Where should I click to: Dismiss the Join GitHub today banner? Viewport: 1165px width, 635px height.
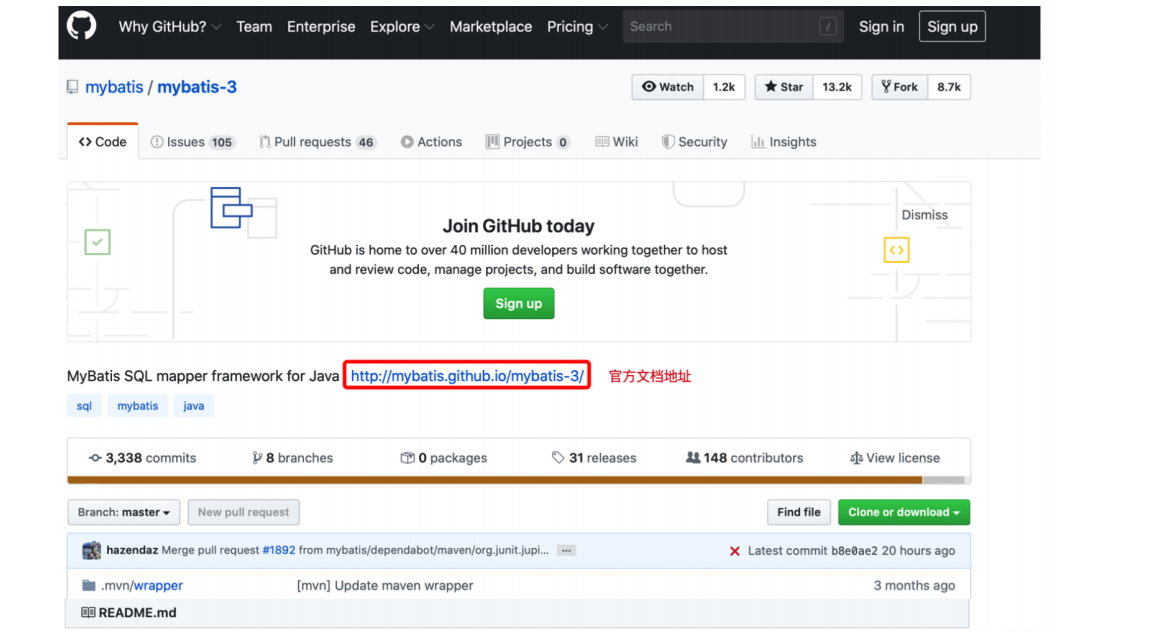point(924,215)
